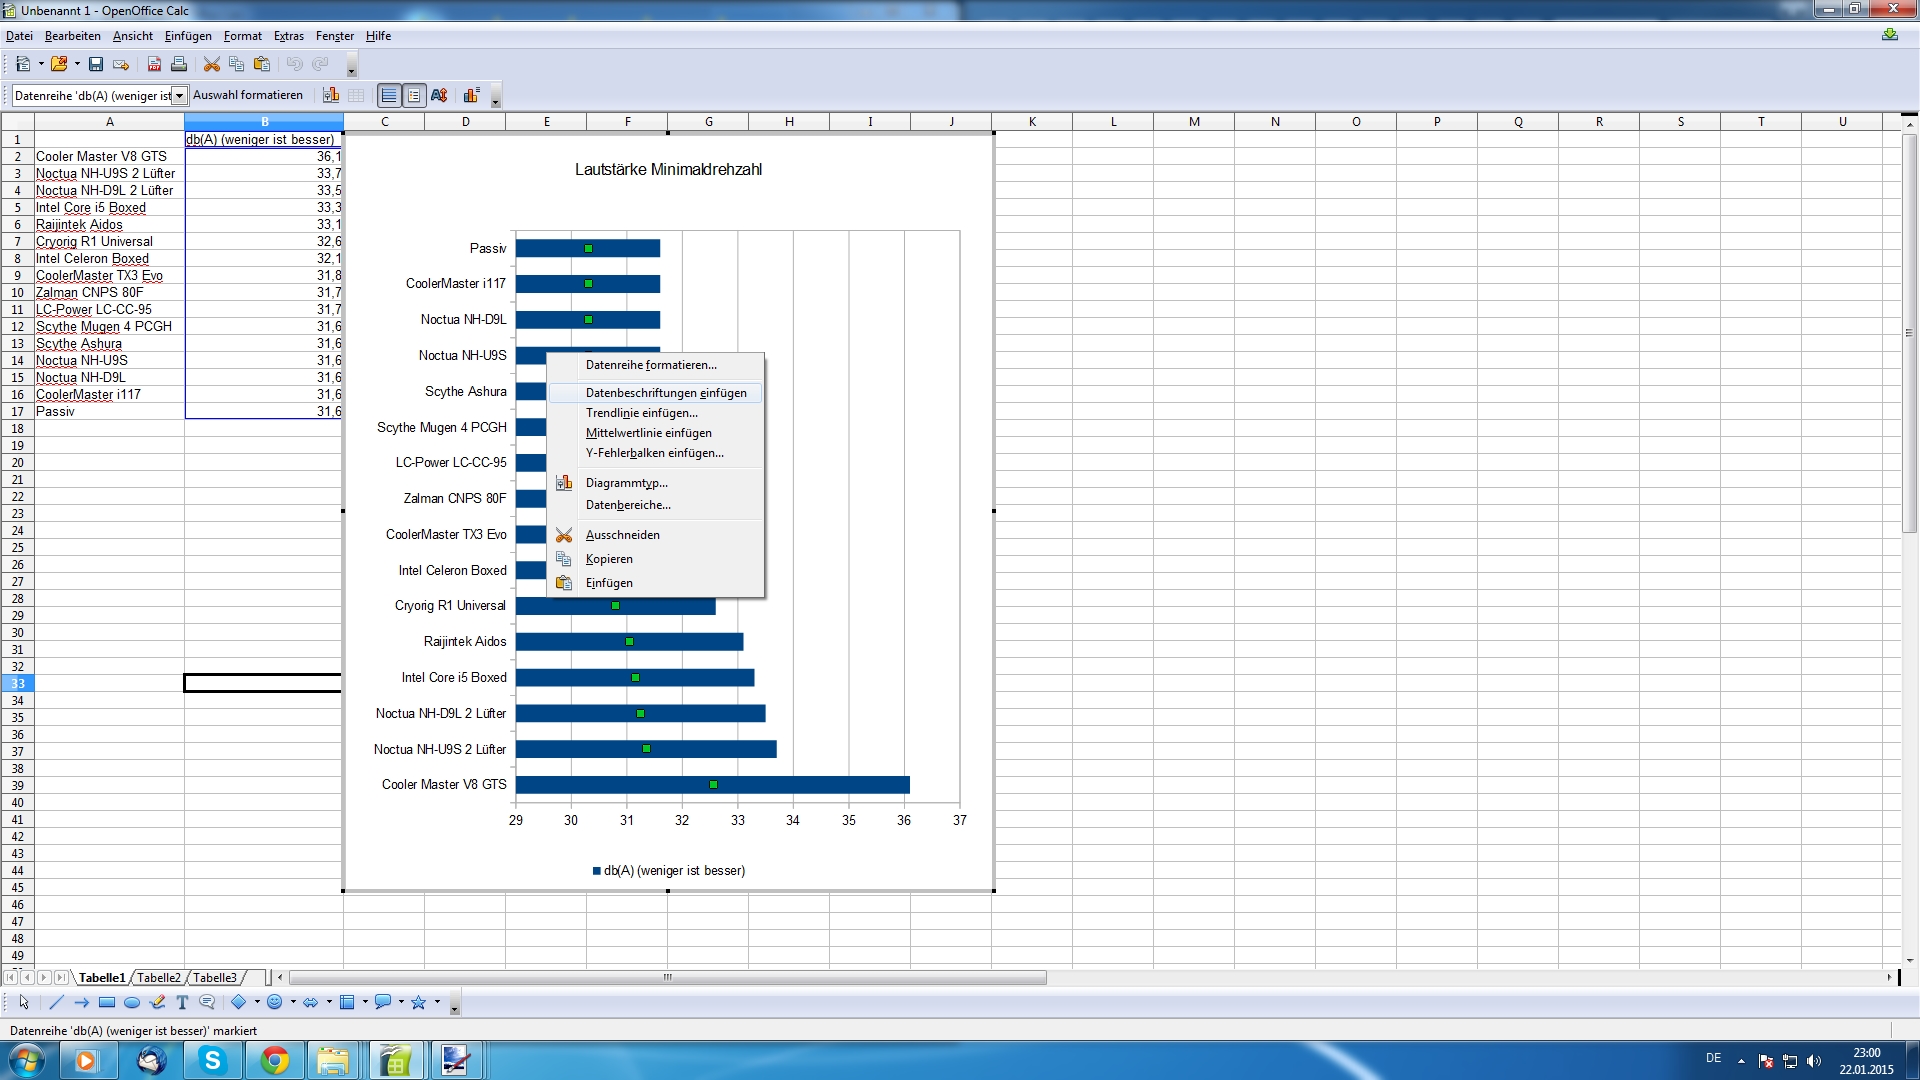Screen dimensions: 1920x1080
Task: Select the Freeform line pencil tool
Action: 157,1002
